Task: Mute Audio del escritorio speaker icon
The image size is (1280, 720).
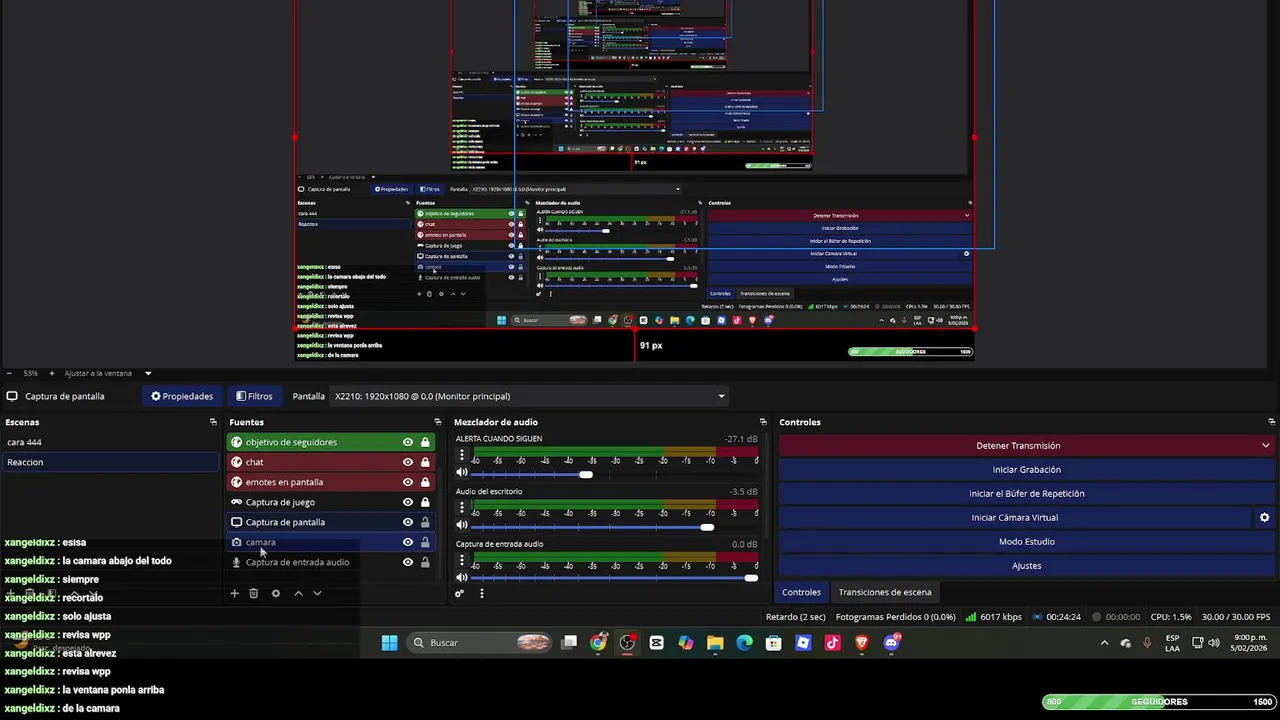Action: [462, 525]
